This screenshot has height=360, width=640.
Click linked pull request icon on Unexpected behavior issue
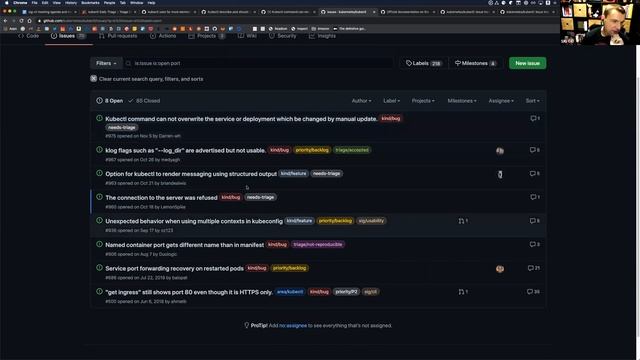(463, 221)
